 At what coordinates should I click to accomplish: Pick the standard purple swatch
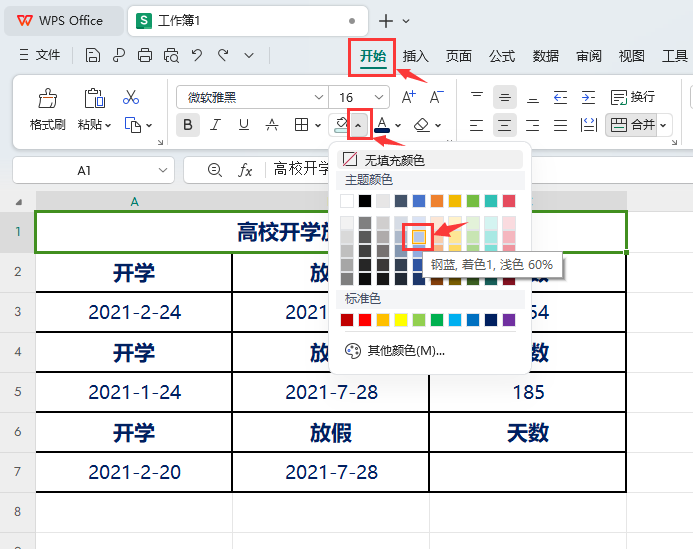[509, 320]
